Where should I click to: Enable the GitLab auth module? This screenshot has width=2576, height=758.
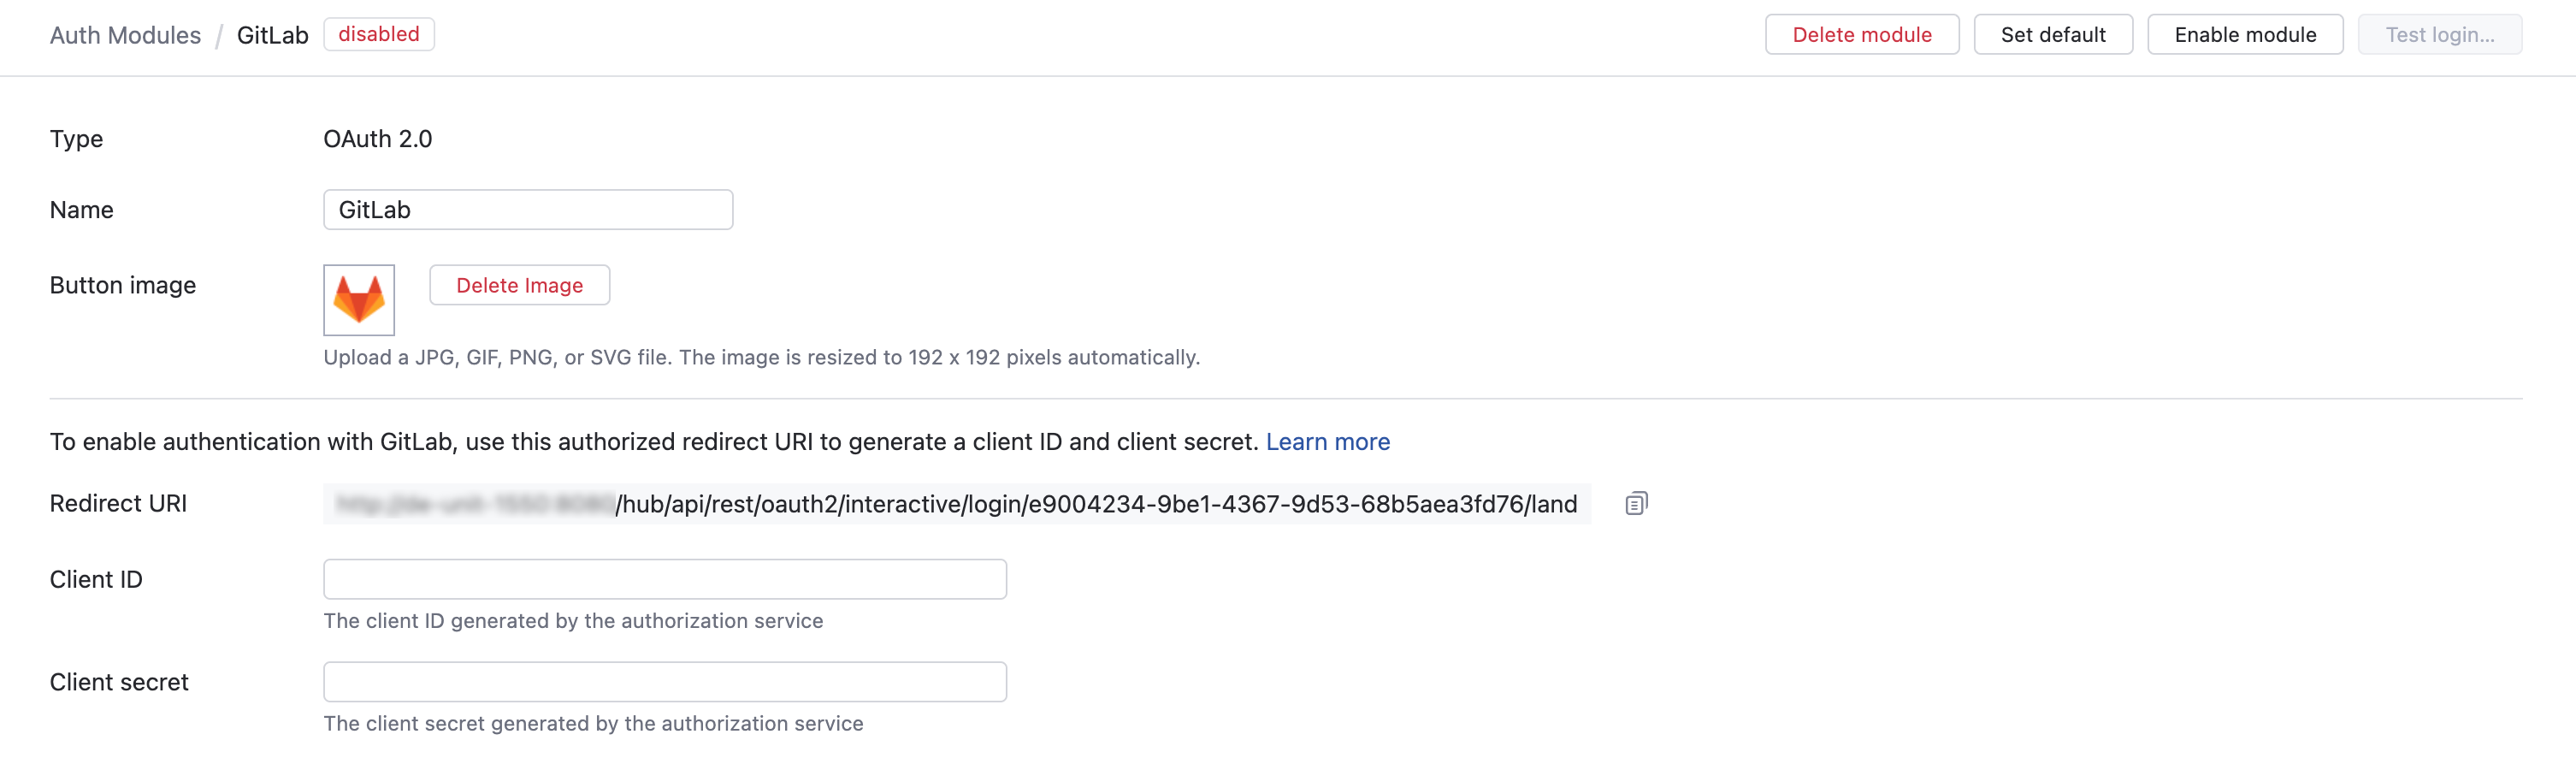click(x=2244, y=35)
